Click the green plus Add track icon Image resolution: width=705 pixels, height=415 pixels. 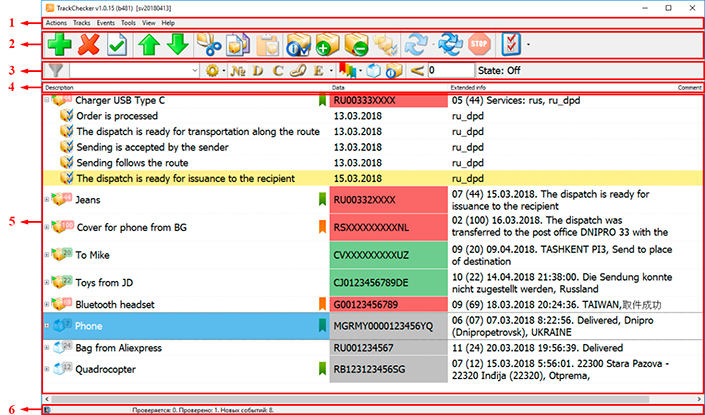59,46
